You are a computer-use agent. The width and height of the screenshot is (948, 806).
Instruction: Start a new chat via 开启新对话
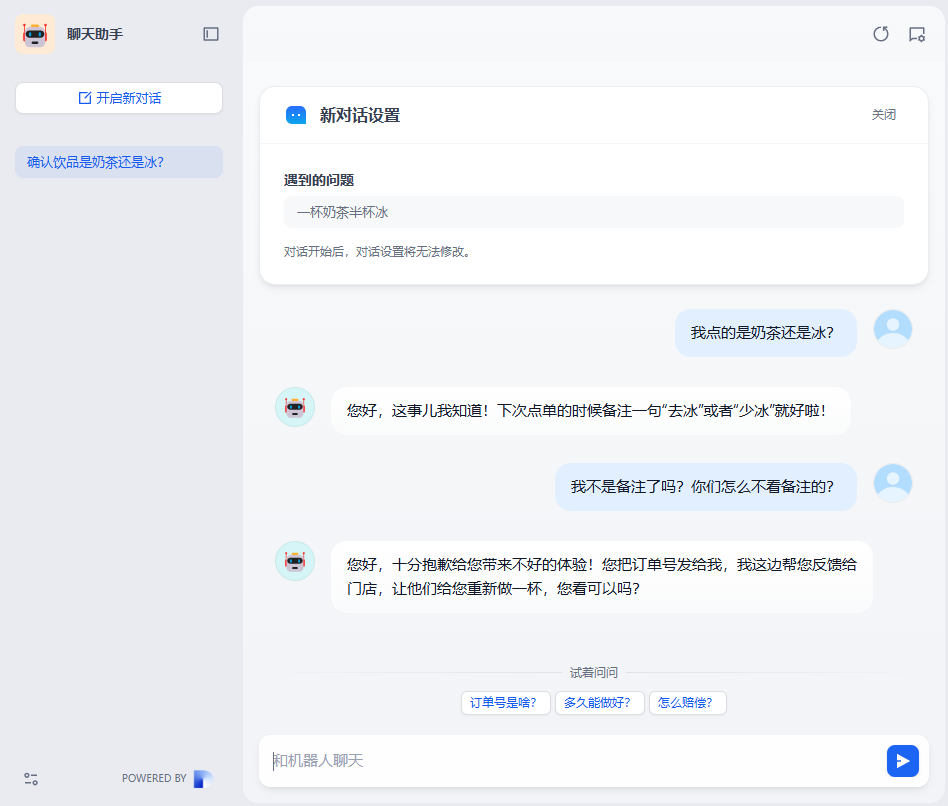coord(118,97)
